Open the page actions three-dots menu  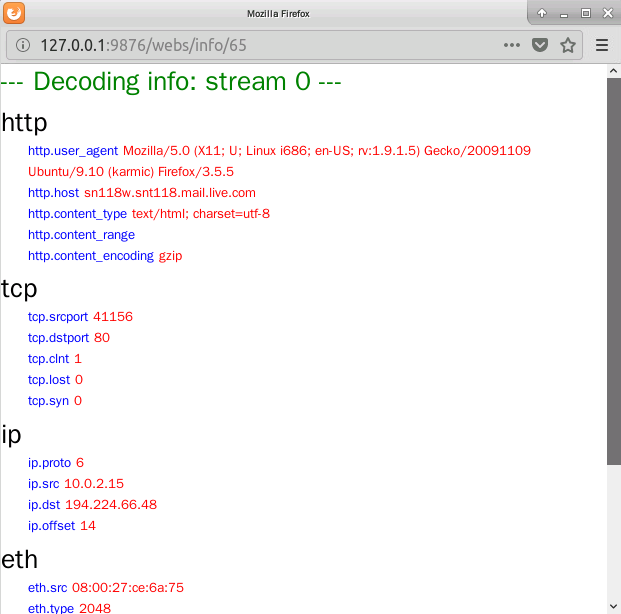point(511,45)
